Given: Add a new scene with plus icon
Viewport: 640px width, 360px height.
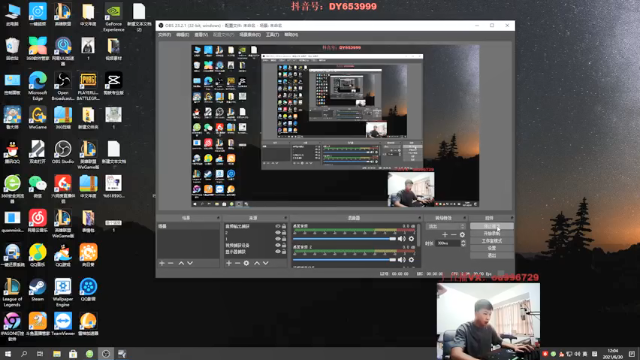Looking at the screenshot, I should click(162, 263).
